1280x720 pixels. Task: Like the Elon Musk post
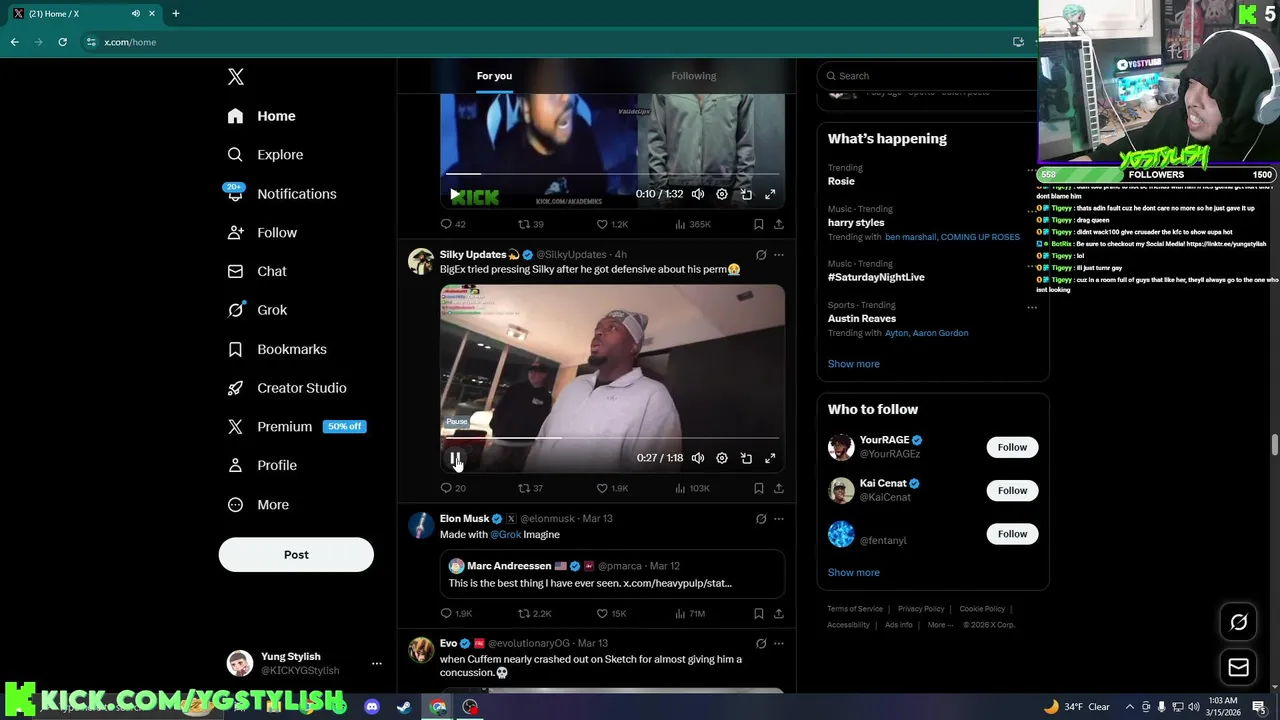[x=611, y=613]
